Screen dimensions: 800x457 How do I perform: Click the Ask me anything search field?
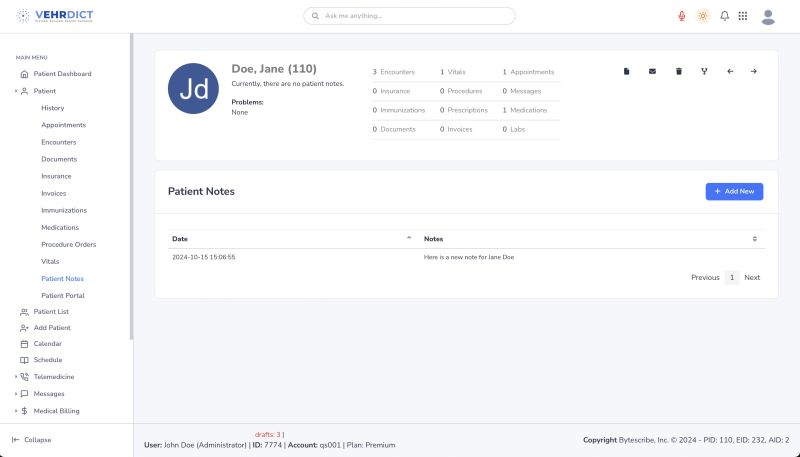tap(410, 16)
